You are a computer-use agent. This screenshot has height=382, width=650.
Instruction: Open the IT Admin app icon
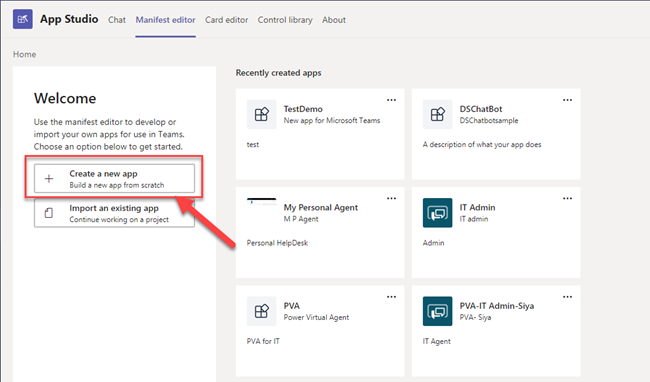coord(437,213)
